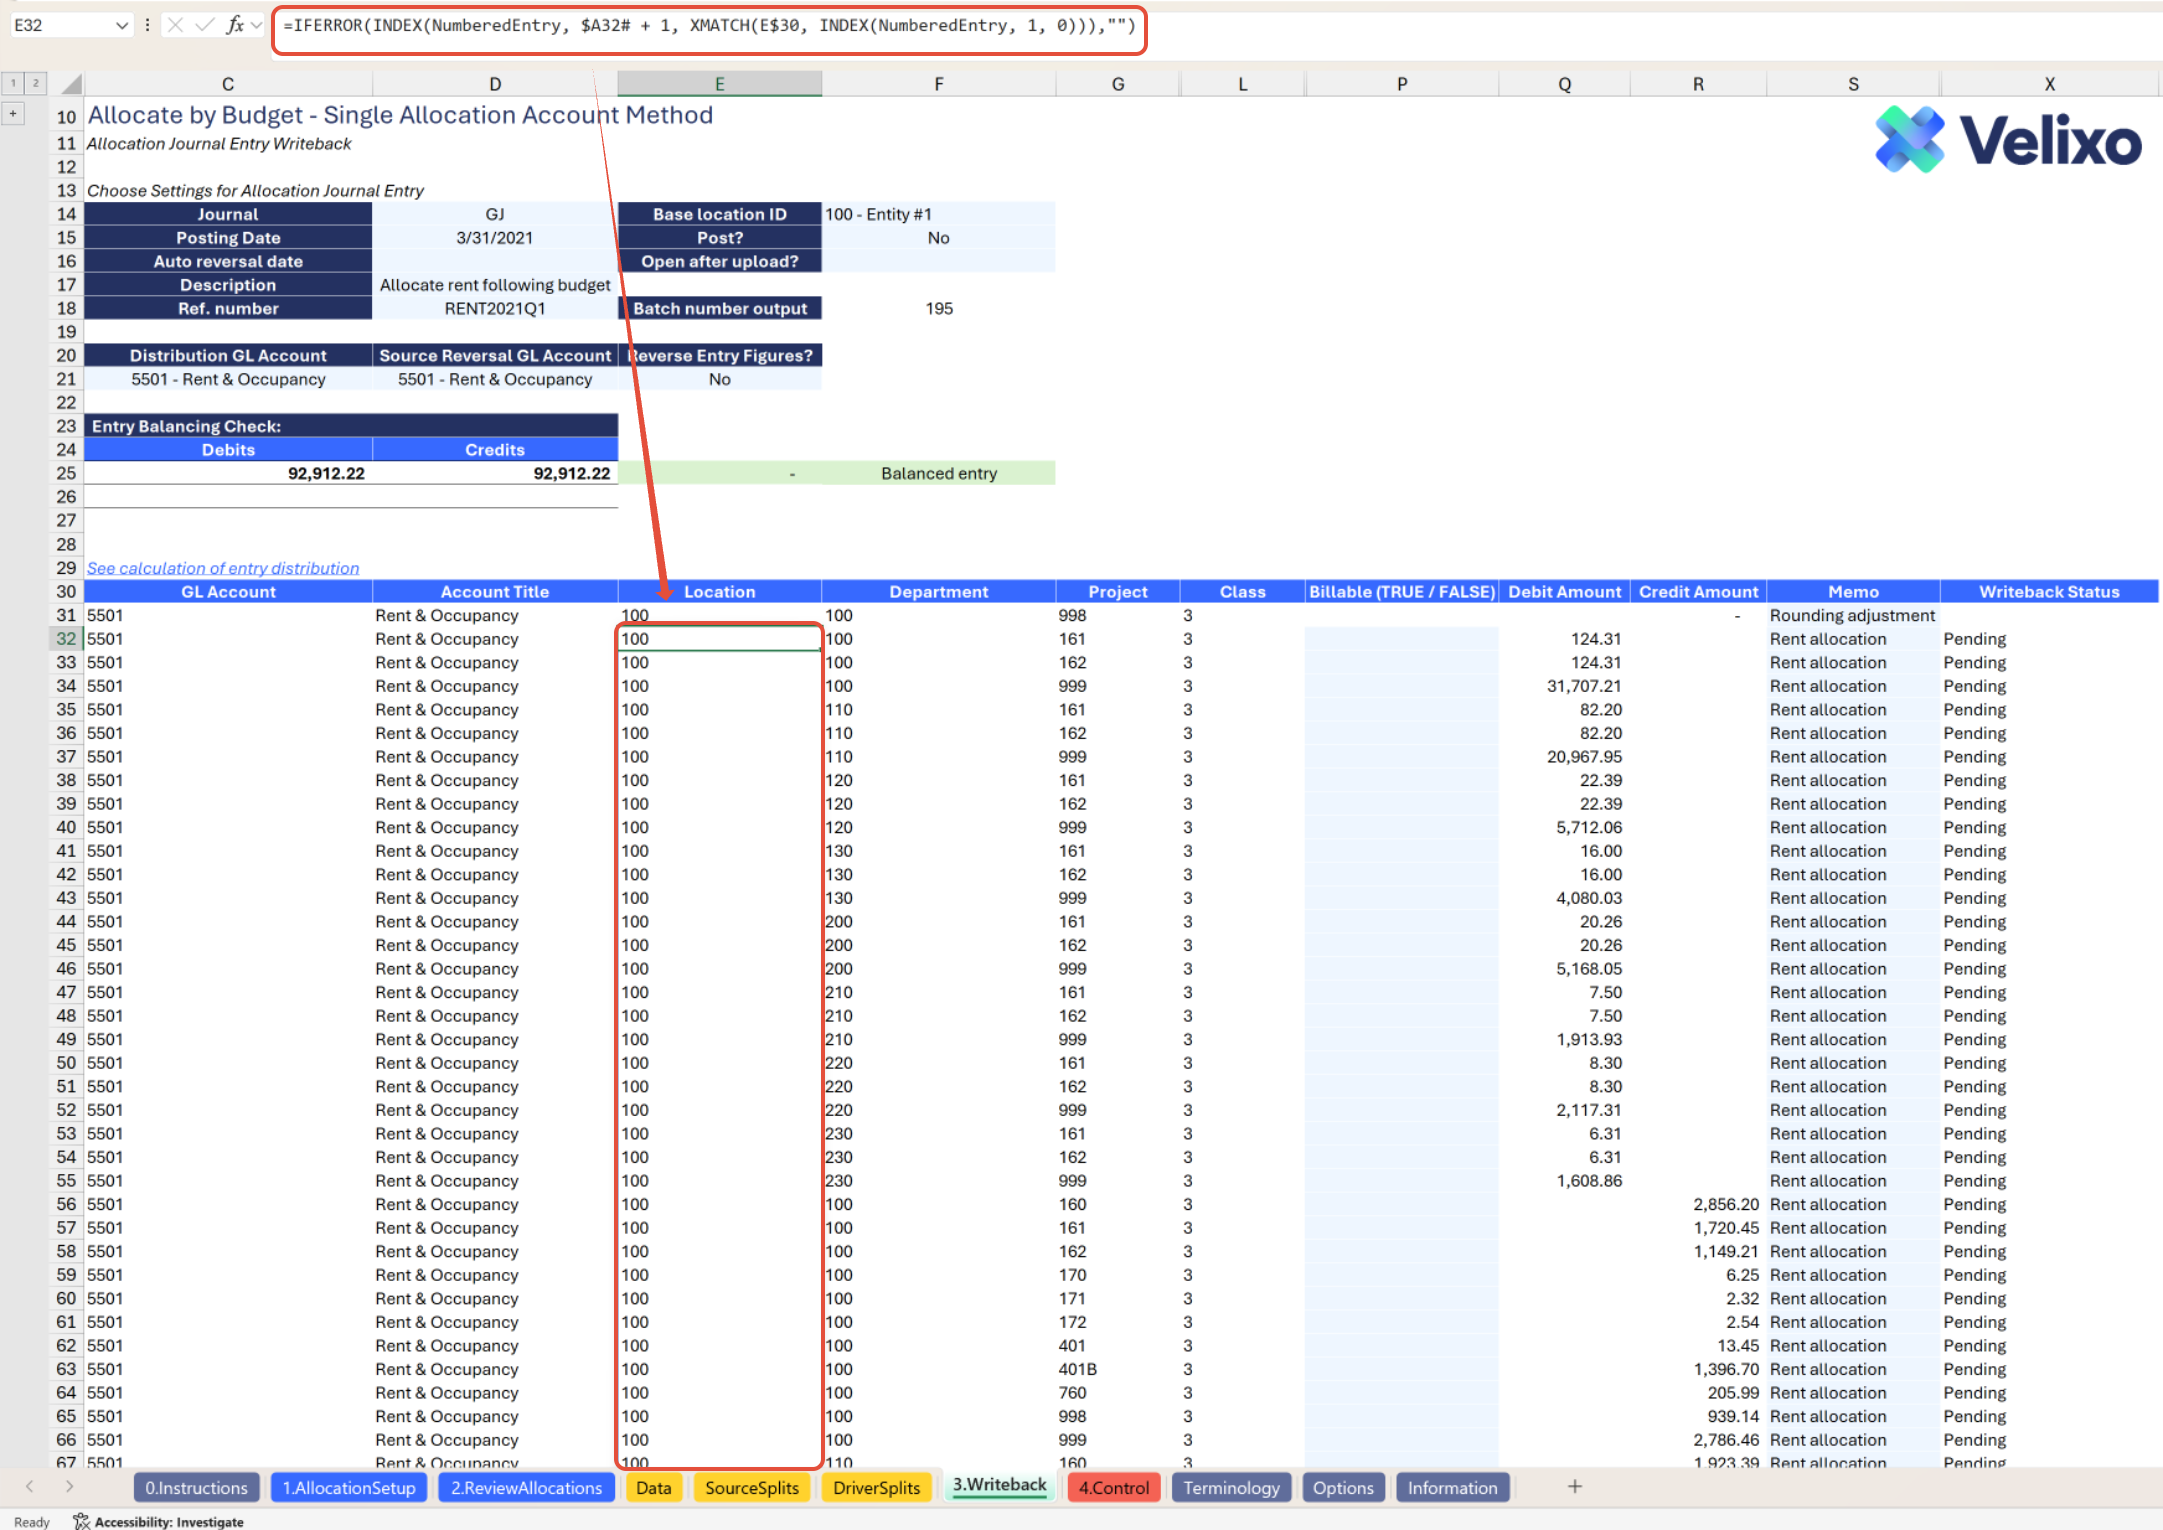Click outline level 2 button

coord(35,83)
